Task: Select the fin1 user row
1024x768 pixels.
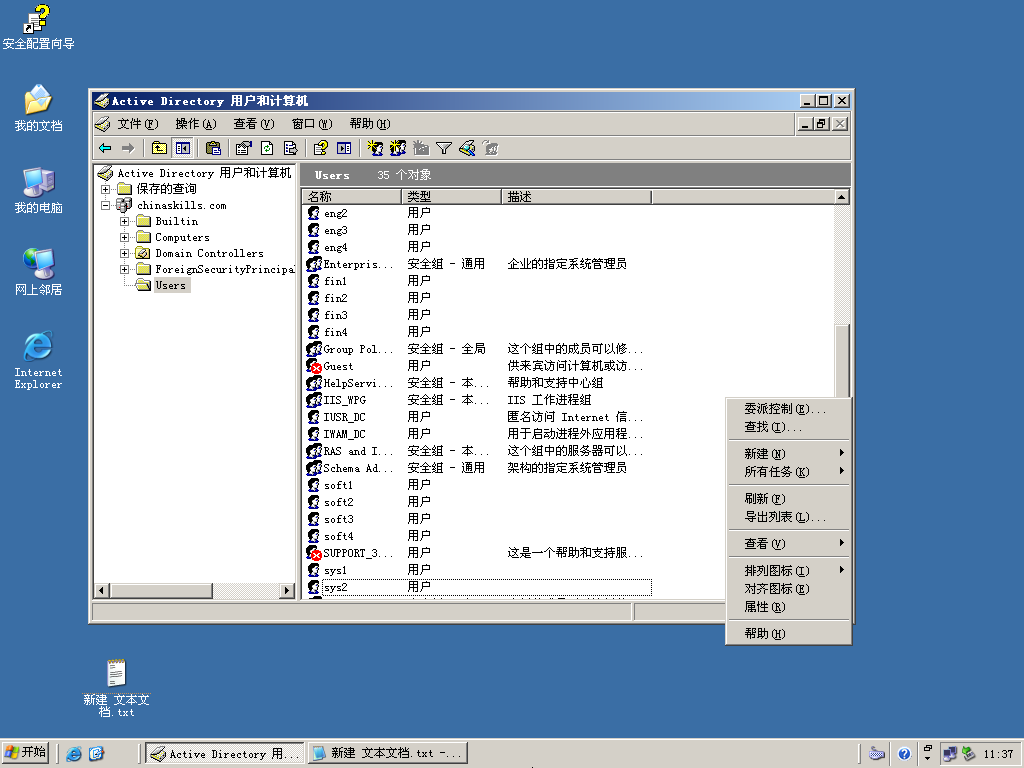Action: [x=479, y=281]
